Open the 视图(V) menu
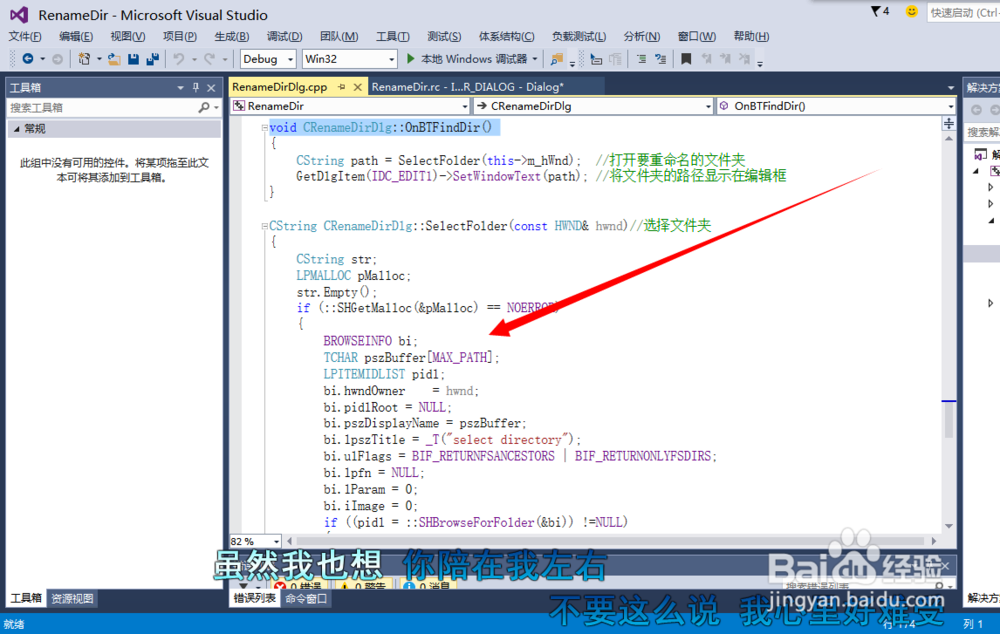The height and width of the screenshot is (634, 1000). (128, 36)
